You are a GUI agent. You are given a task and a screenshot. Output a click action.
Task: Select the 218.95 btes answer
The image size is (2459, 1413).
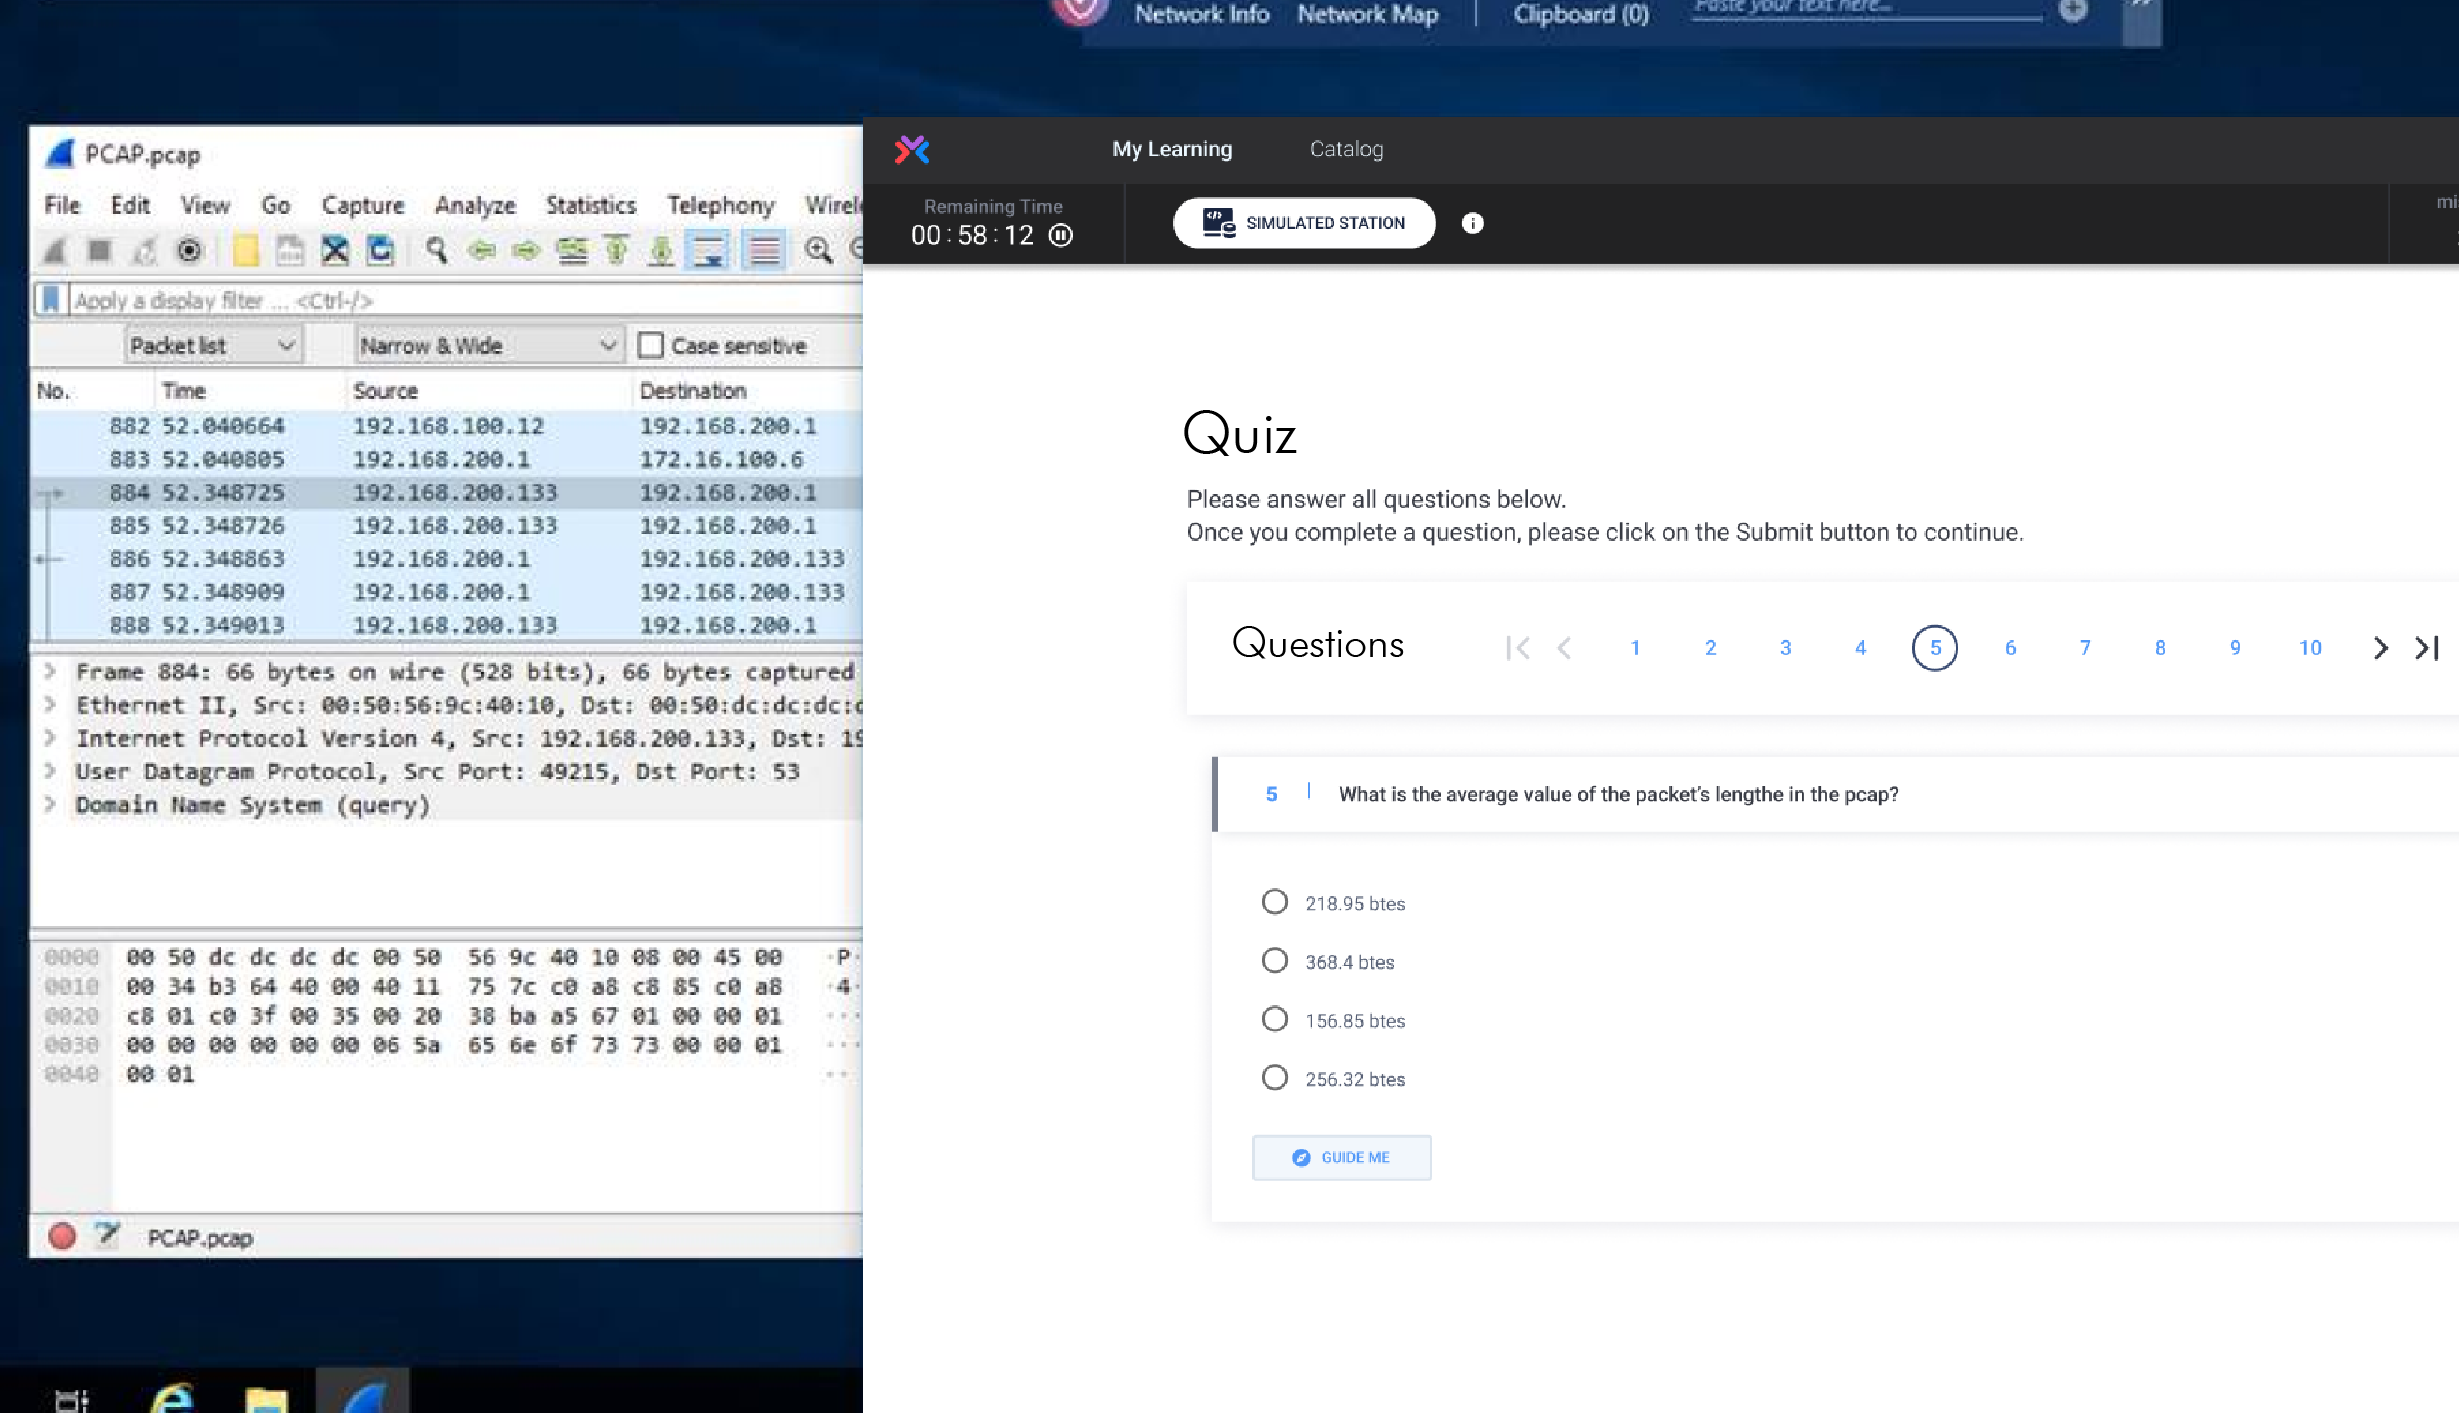pyautogui.click(x=1274, y=902)
